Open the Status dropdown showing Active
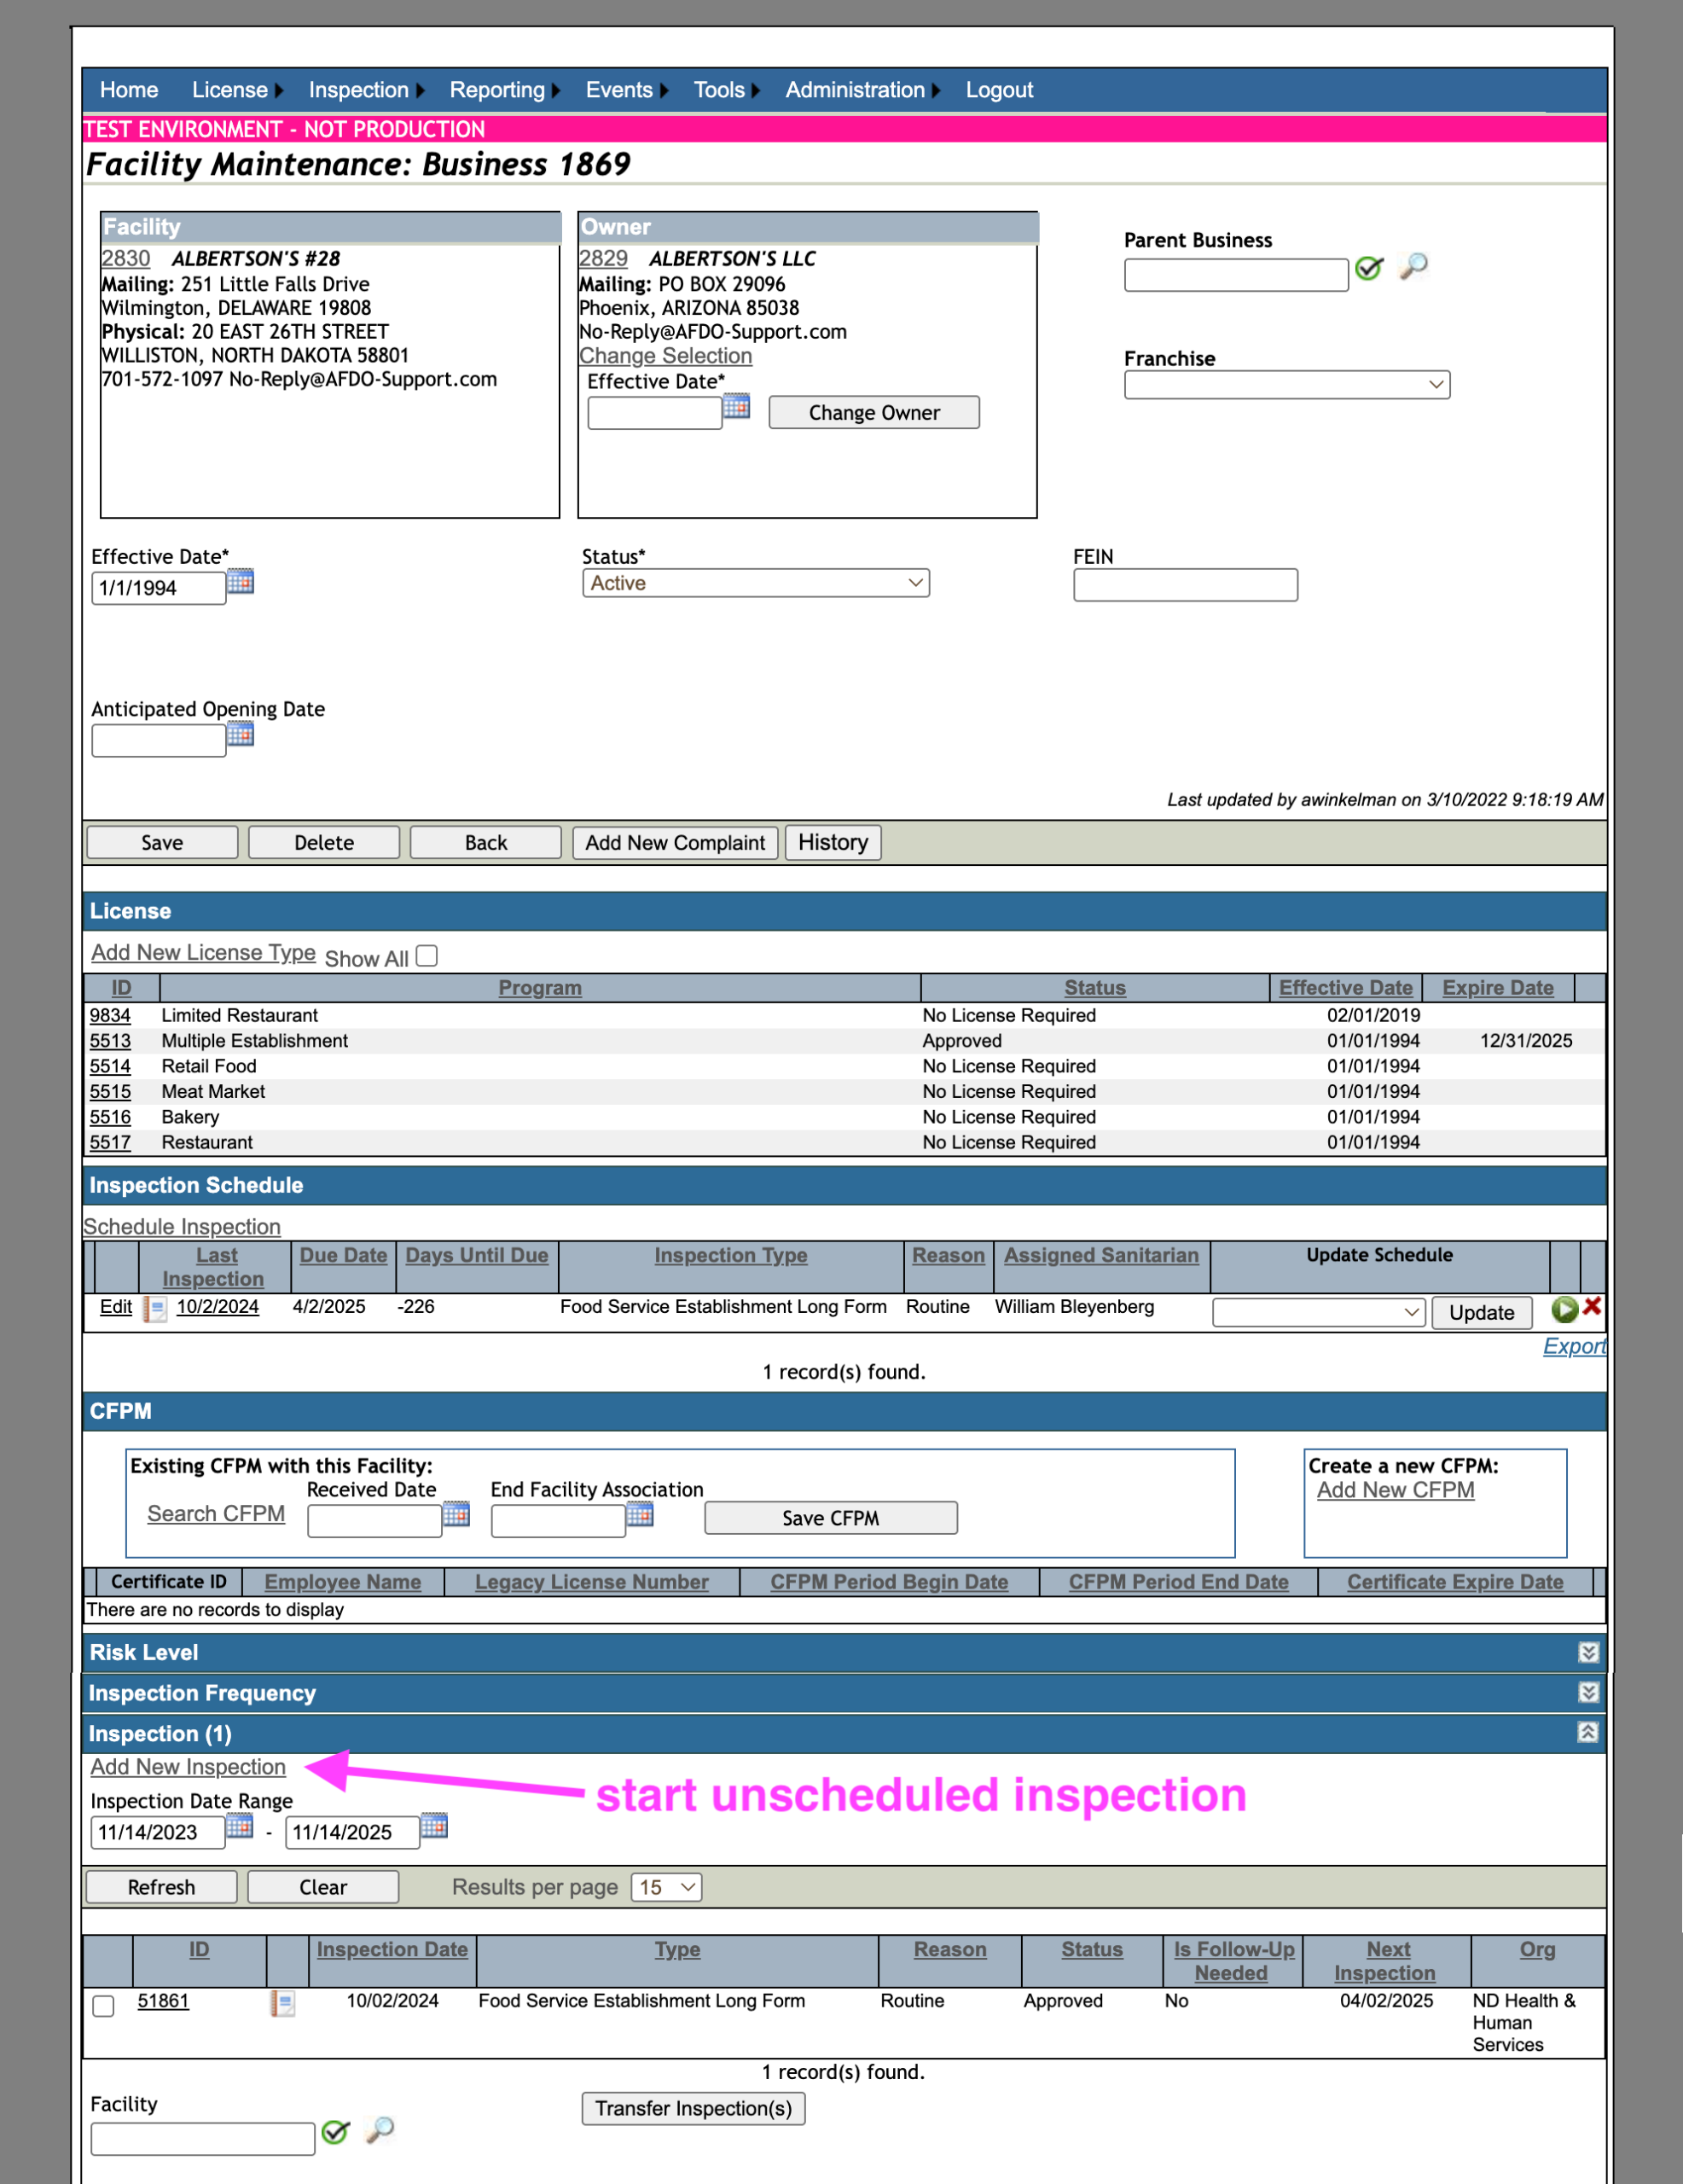This screenshot has height=2184, width=1683. [x=756, y=583]
